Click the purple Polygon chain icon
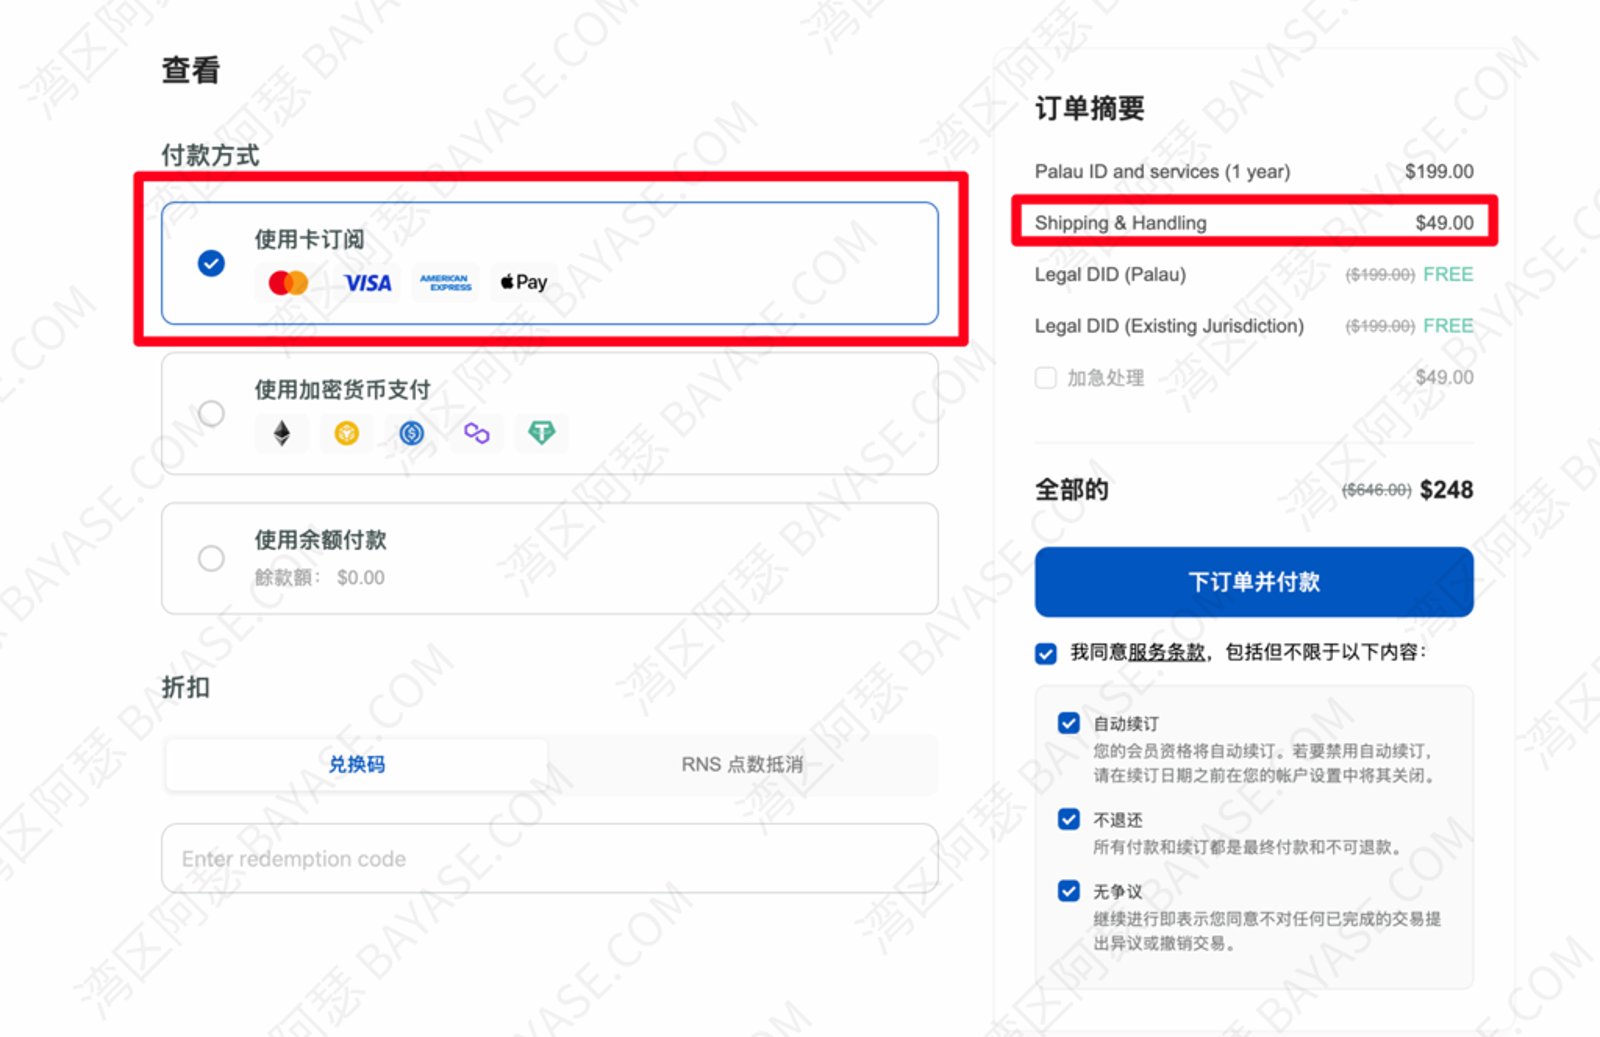 click(x=477, y=433)
